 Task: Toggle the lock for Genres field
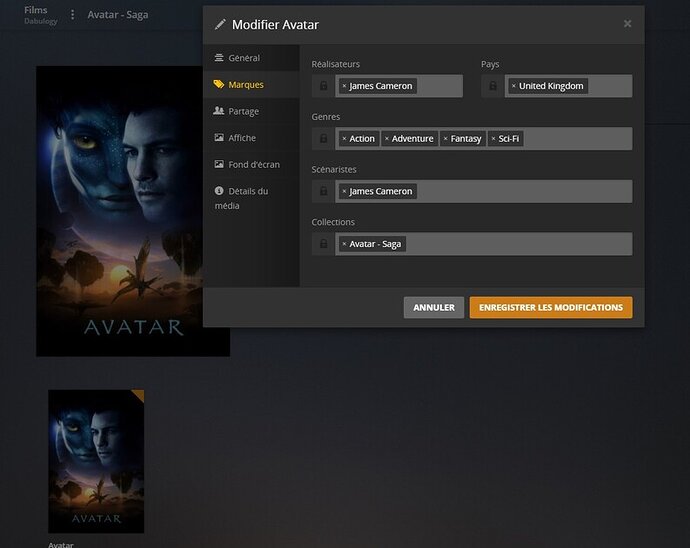click(323, 139)
